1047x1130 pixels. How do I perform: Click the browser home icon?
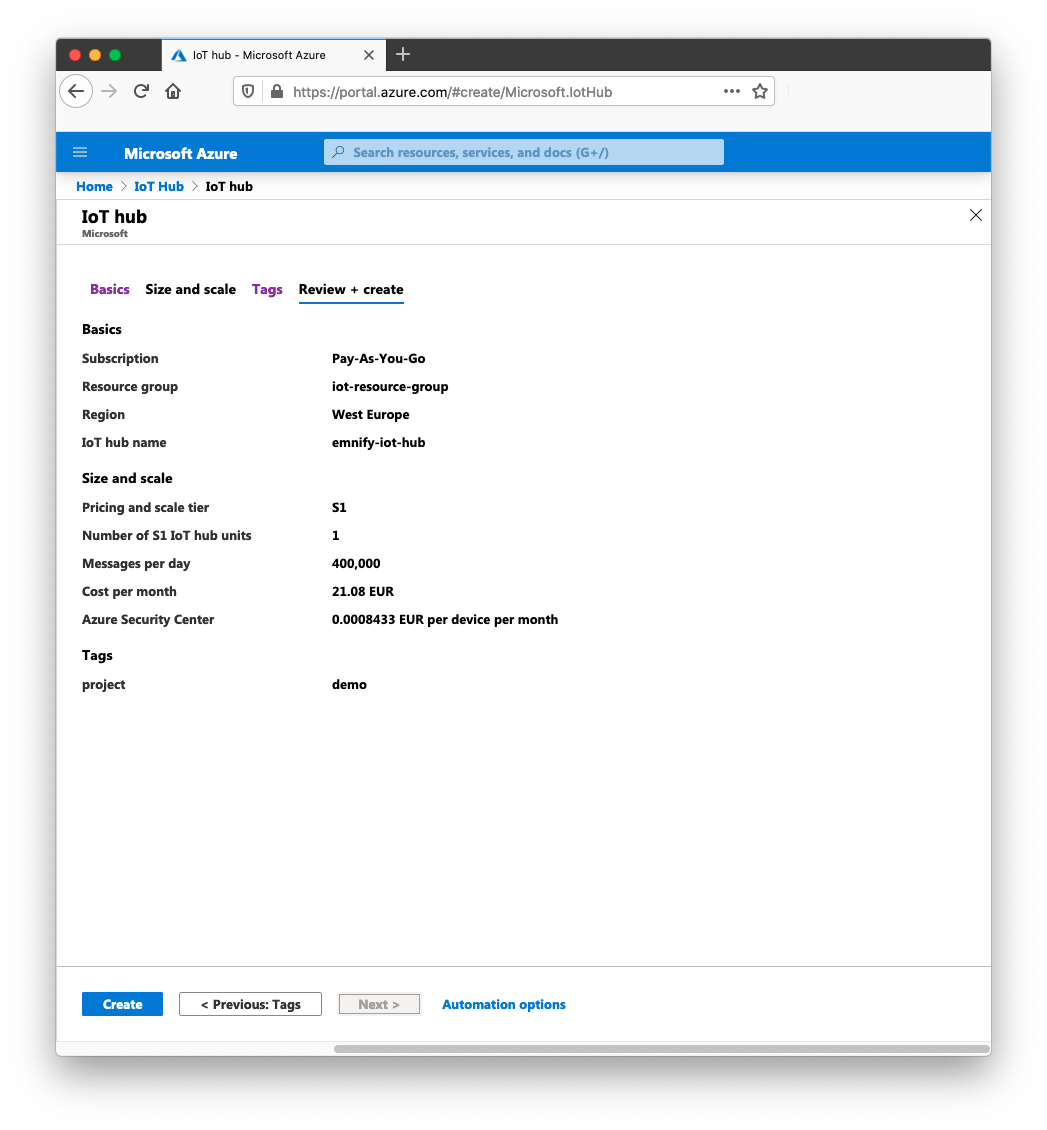click(172, 91)
